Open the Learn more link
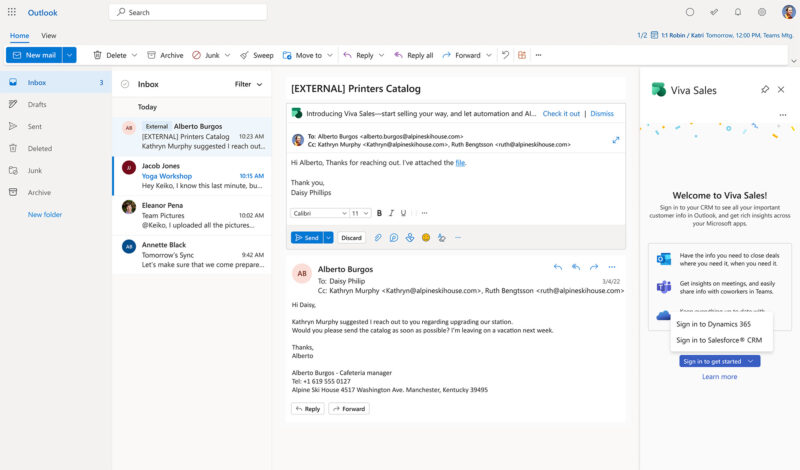The width and height of the screenshot is (800, 470). point(719,377)
